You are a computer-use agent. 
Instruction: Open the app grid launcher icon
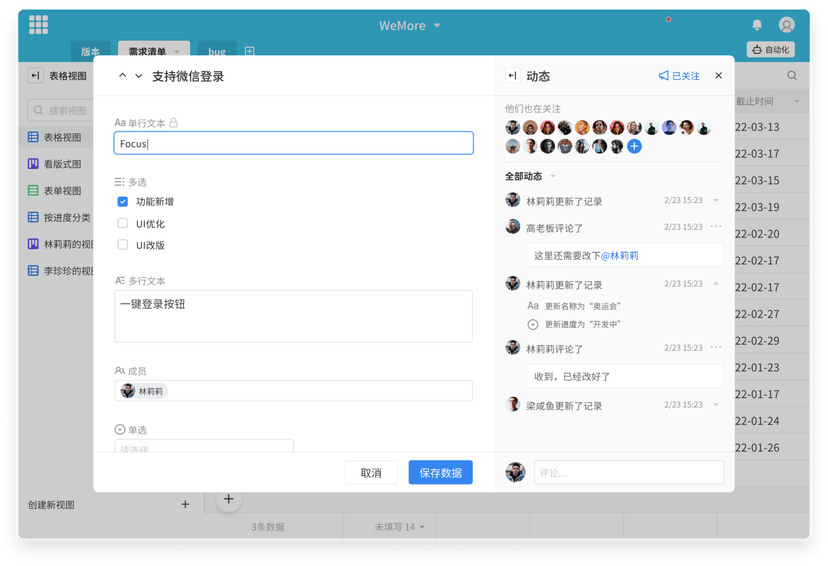(39, 24)
